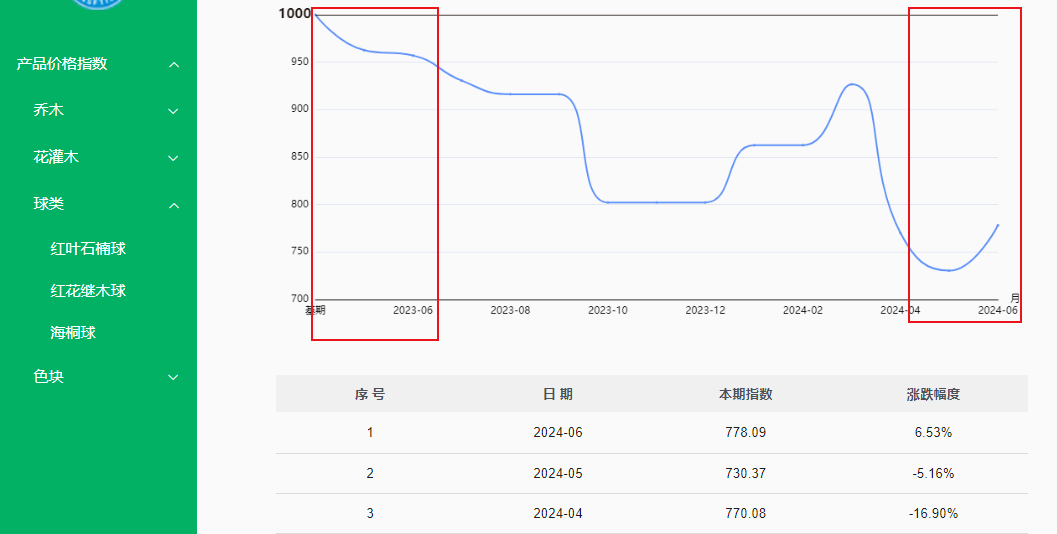Click the 2023-10 axis label
This screenshot has height=534, width=1057.
click(608, 311)
